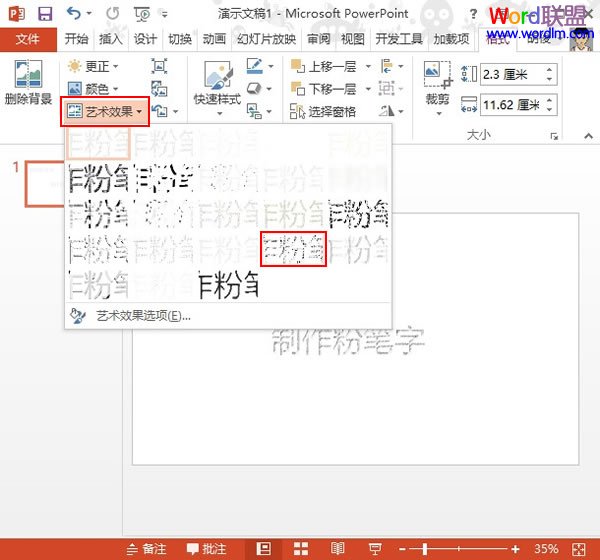Collapse the ribbon with the chevron

click(x=589, y=136)
